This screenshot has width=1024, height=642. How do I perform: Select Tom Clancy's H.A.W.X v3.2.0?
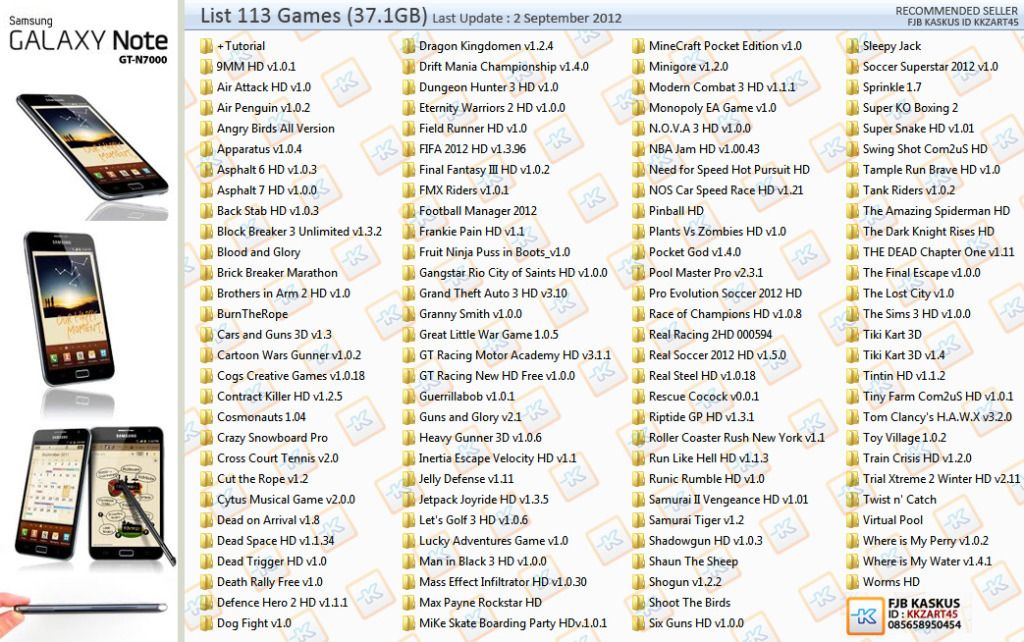[x=937, y=417]
